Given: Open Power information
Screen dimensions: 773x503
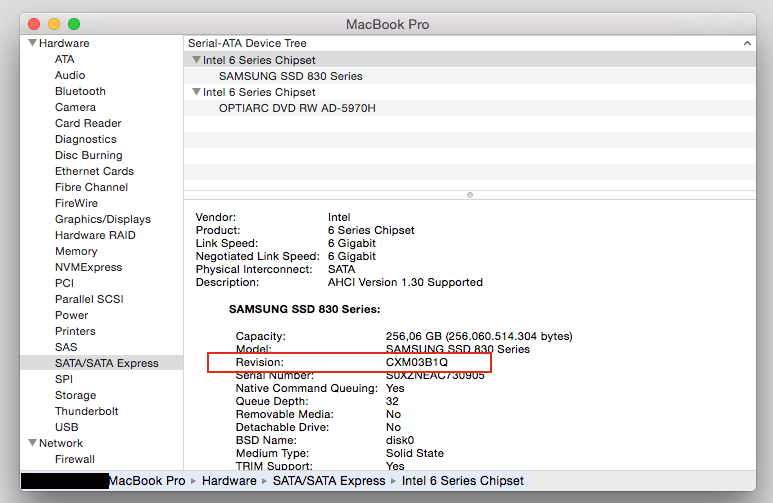Looking at the screenshot, I should [x=71, y=315].
